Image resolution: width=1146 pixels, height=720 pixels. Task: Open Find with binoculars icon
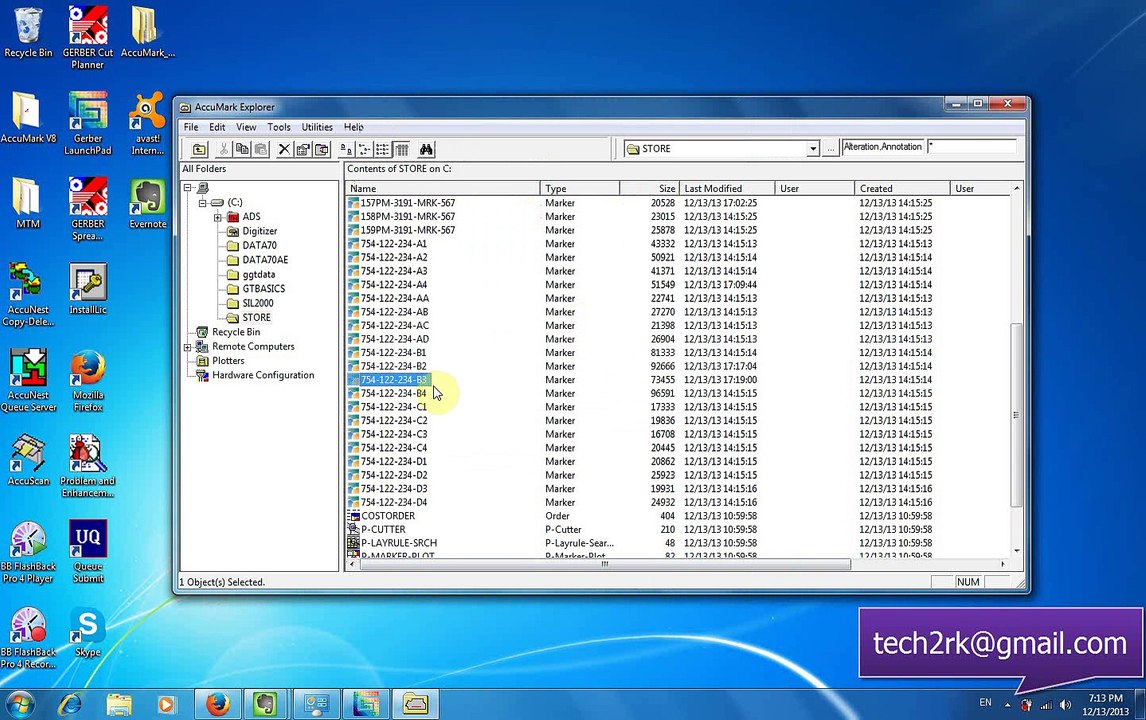pos(426,149)
